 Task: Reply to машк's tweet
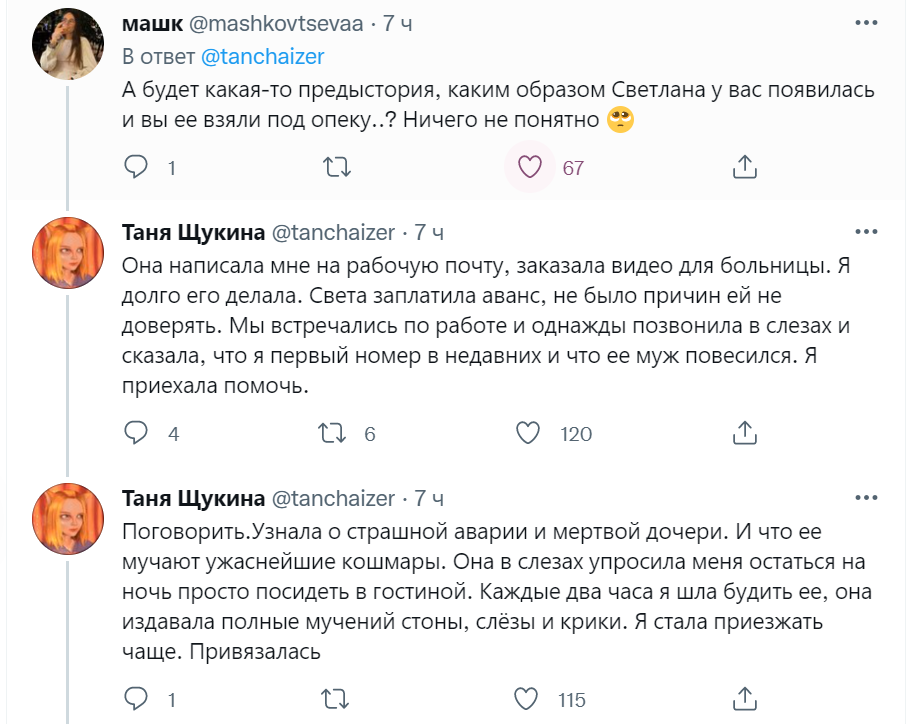coord(135,167)
